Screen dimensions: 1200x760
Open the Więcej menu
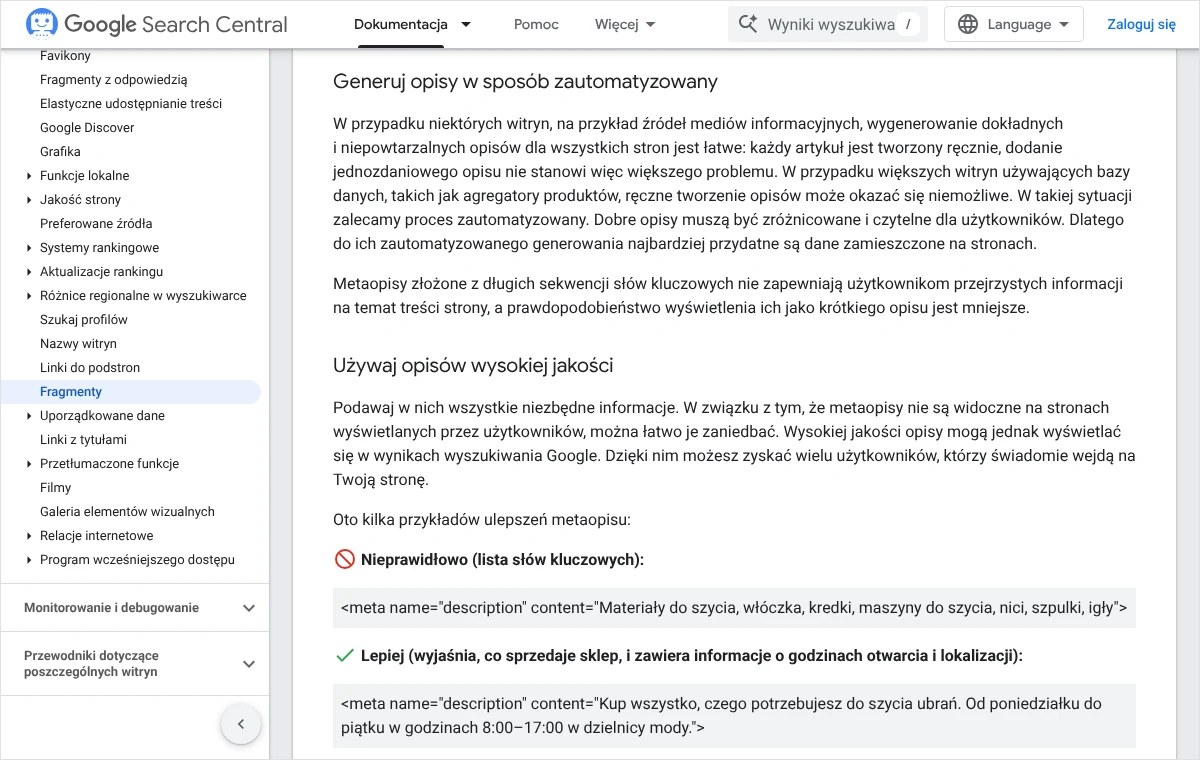click(625, 24)
